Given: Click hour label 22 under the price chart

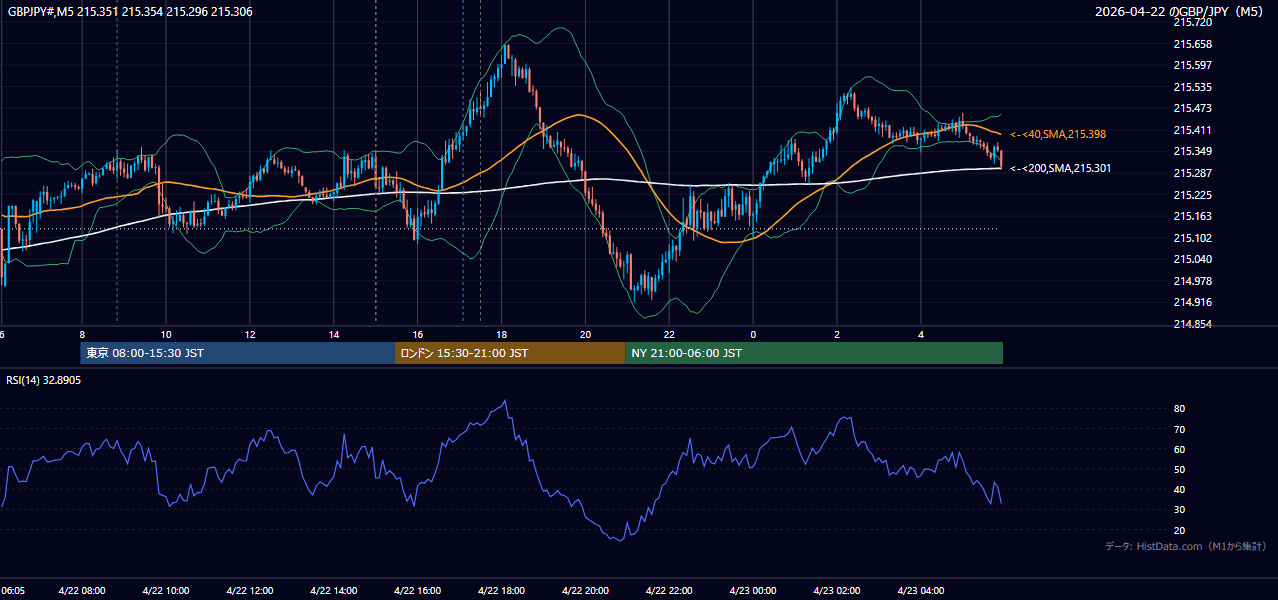Looking at the screenshot, I should [670, 335].
